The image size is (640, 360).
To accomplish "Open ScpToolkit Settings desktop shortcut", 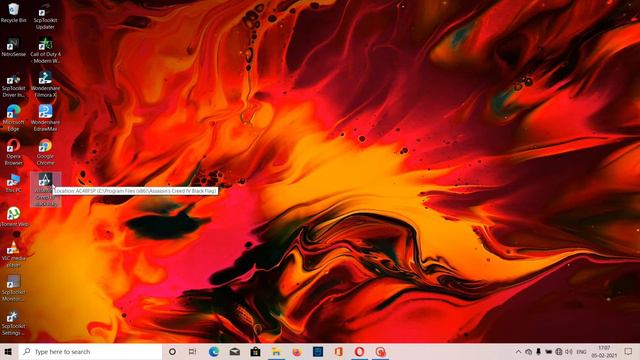I will (13, 322).
